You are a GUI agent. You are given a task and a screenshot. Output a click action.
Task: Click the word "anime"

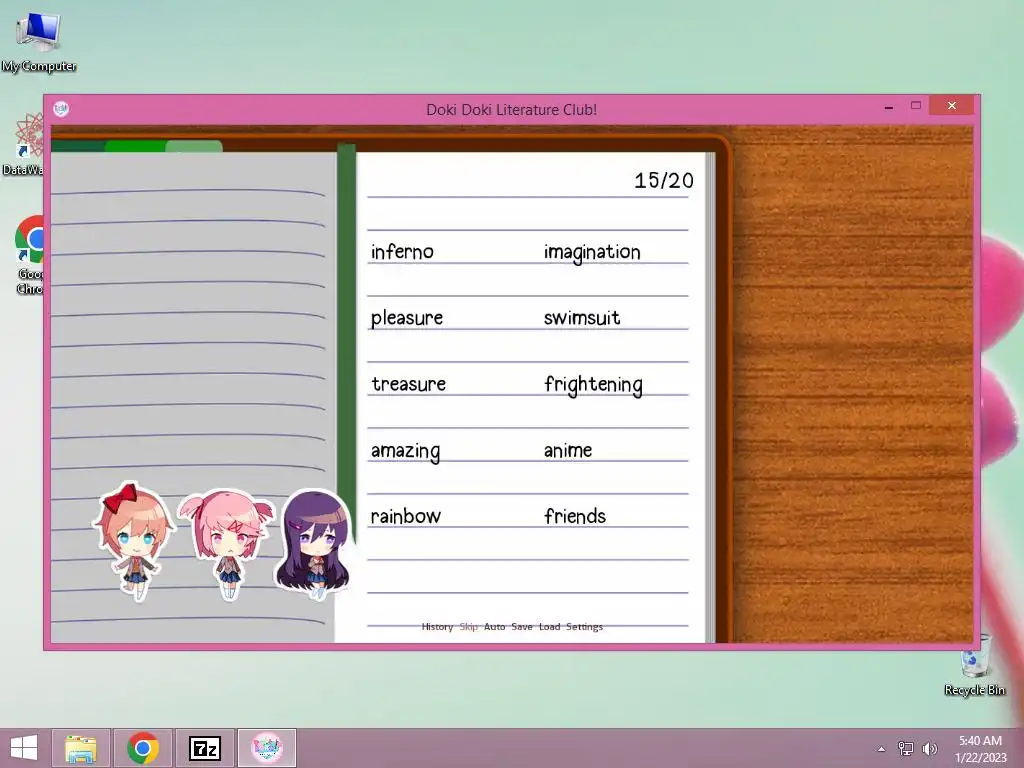point(568,450)
